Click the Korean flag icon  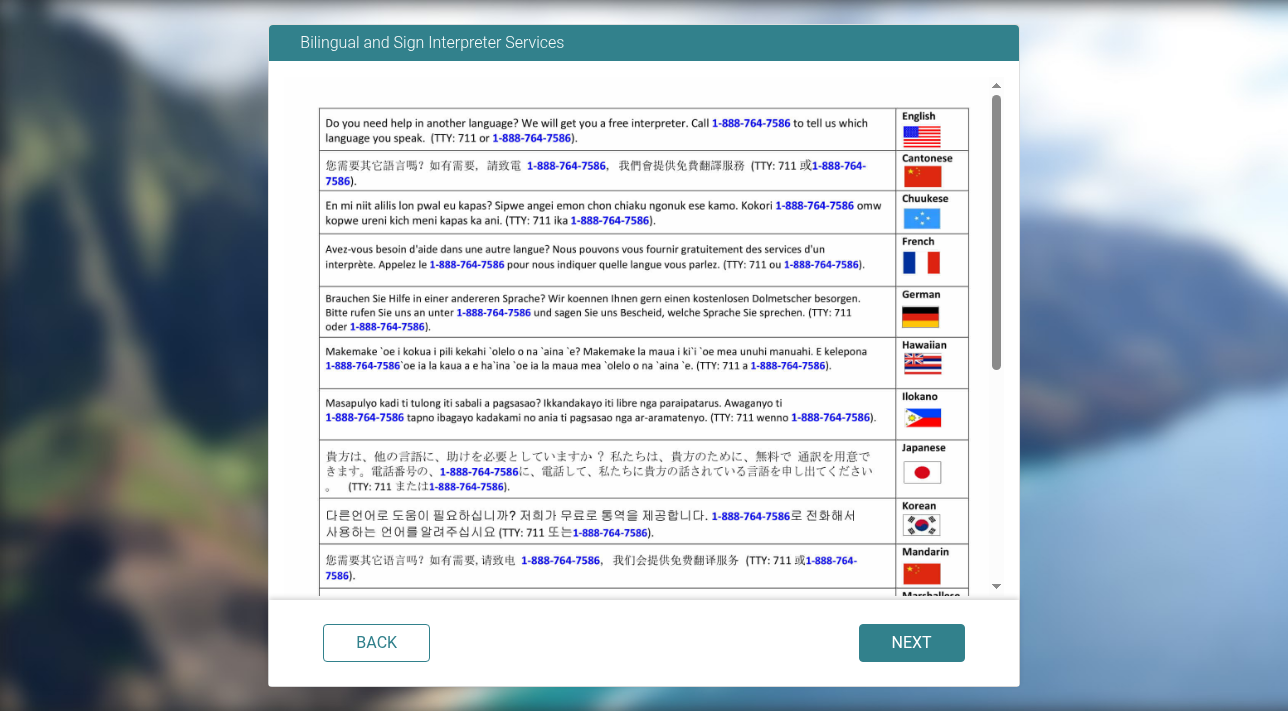coord(922,525)
